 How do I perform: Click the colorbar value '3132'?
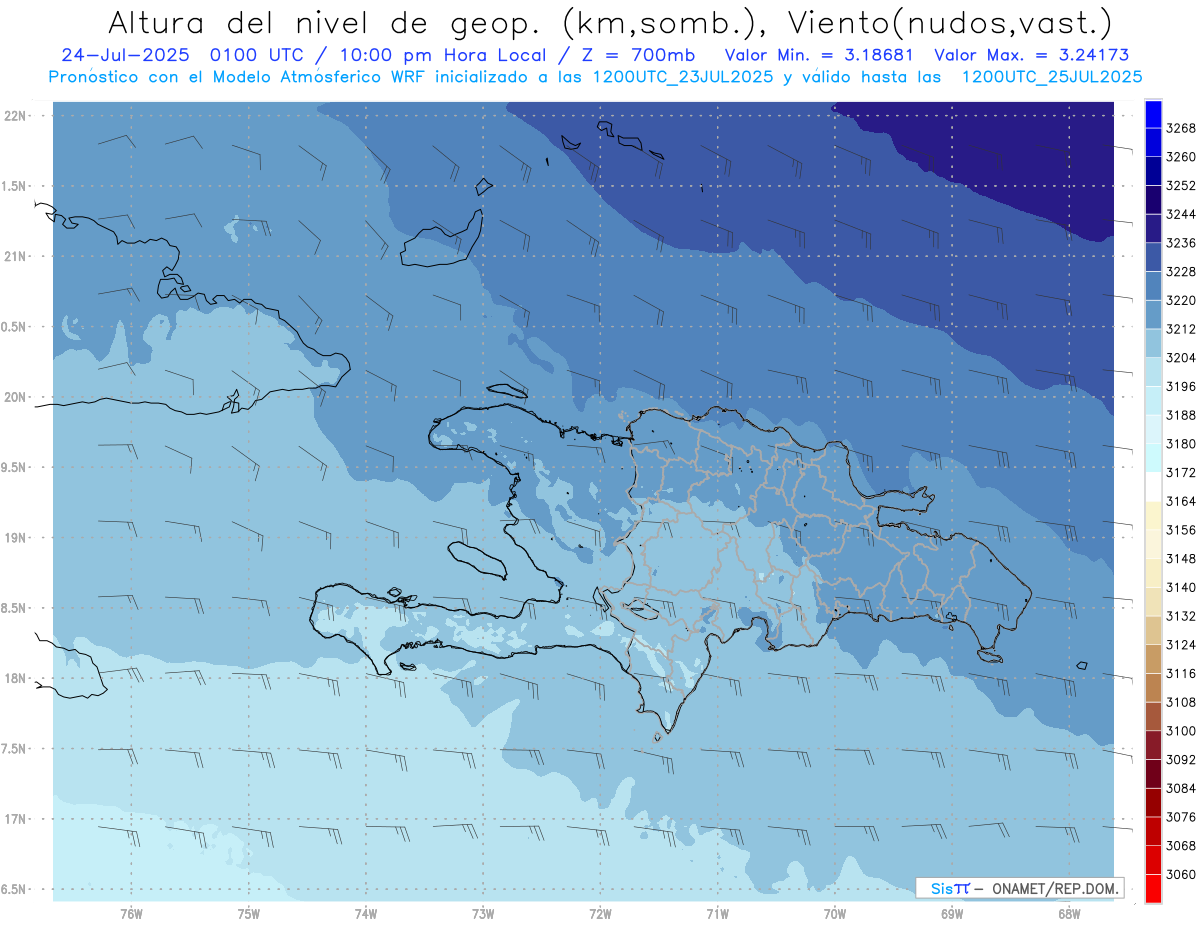coord(1181,616)
